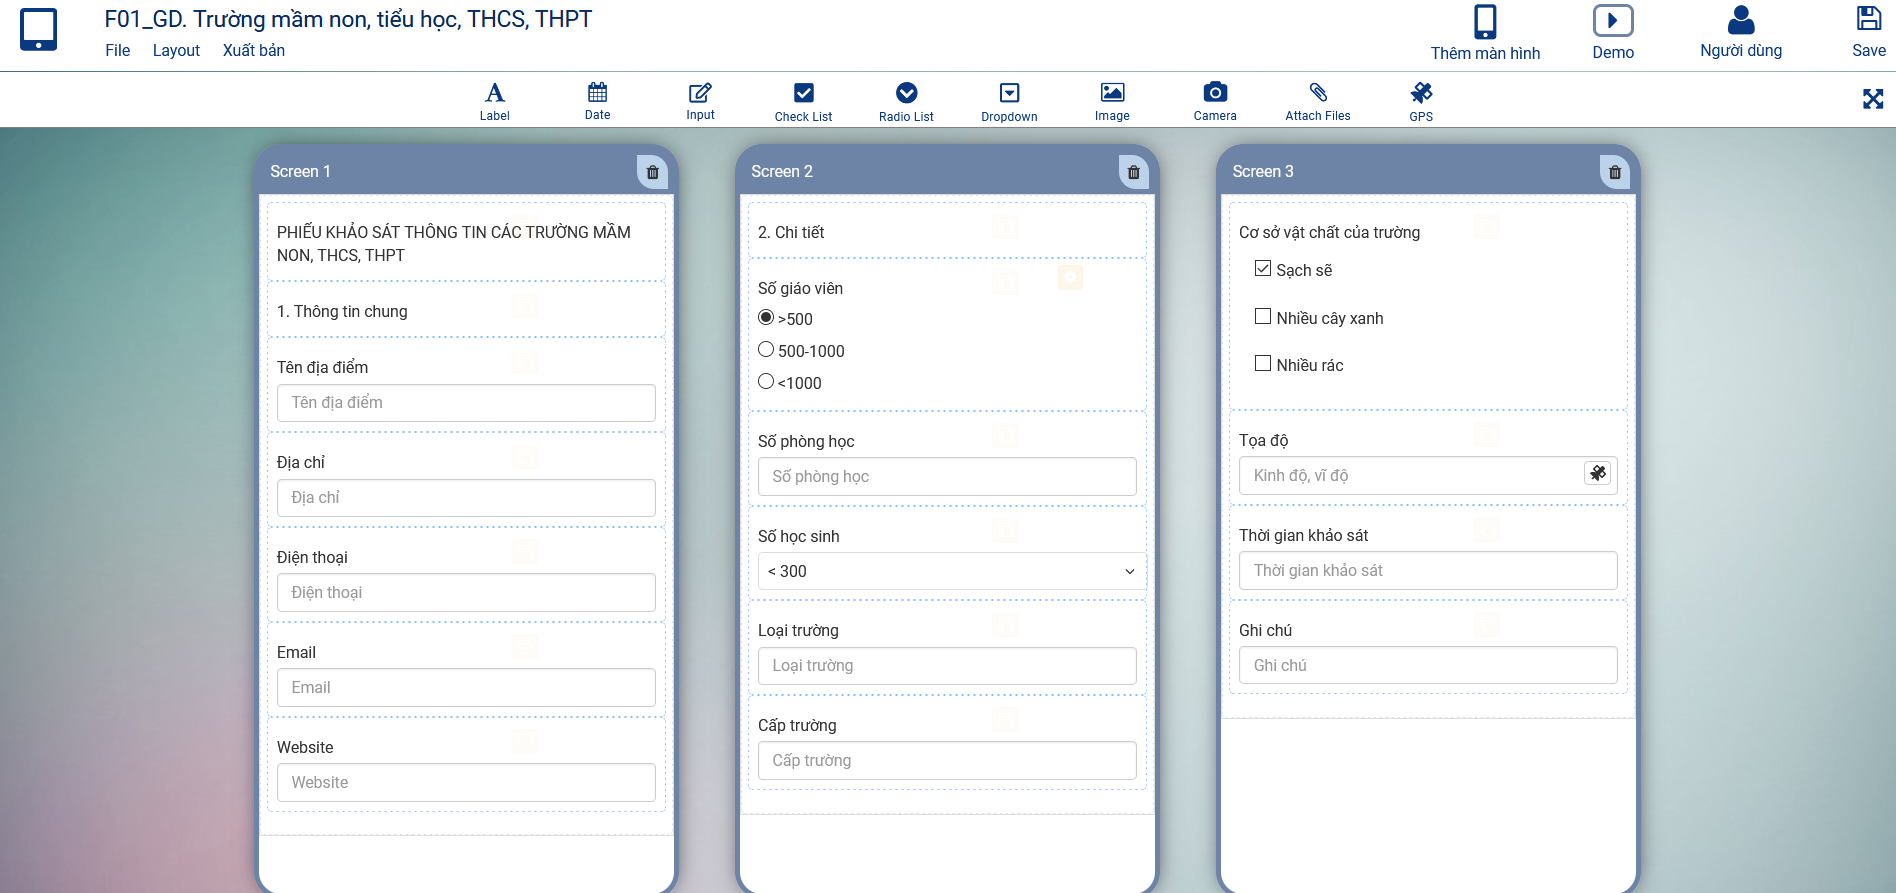The width and height of the screenshot is (1896, 893).
Task: Click the Save button
Action: coord(1867,32)
